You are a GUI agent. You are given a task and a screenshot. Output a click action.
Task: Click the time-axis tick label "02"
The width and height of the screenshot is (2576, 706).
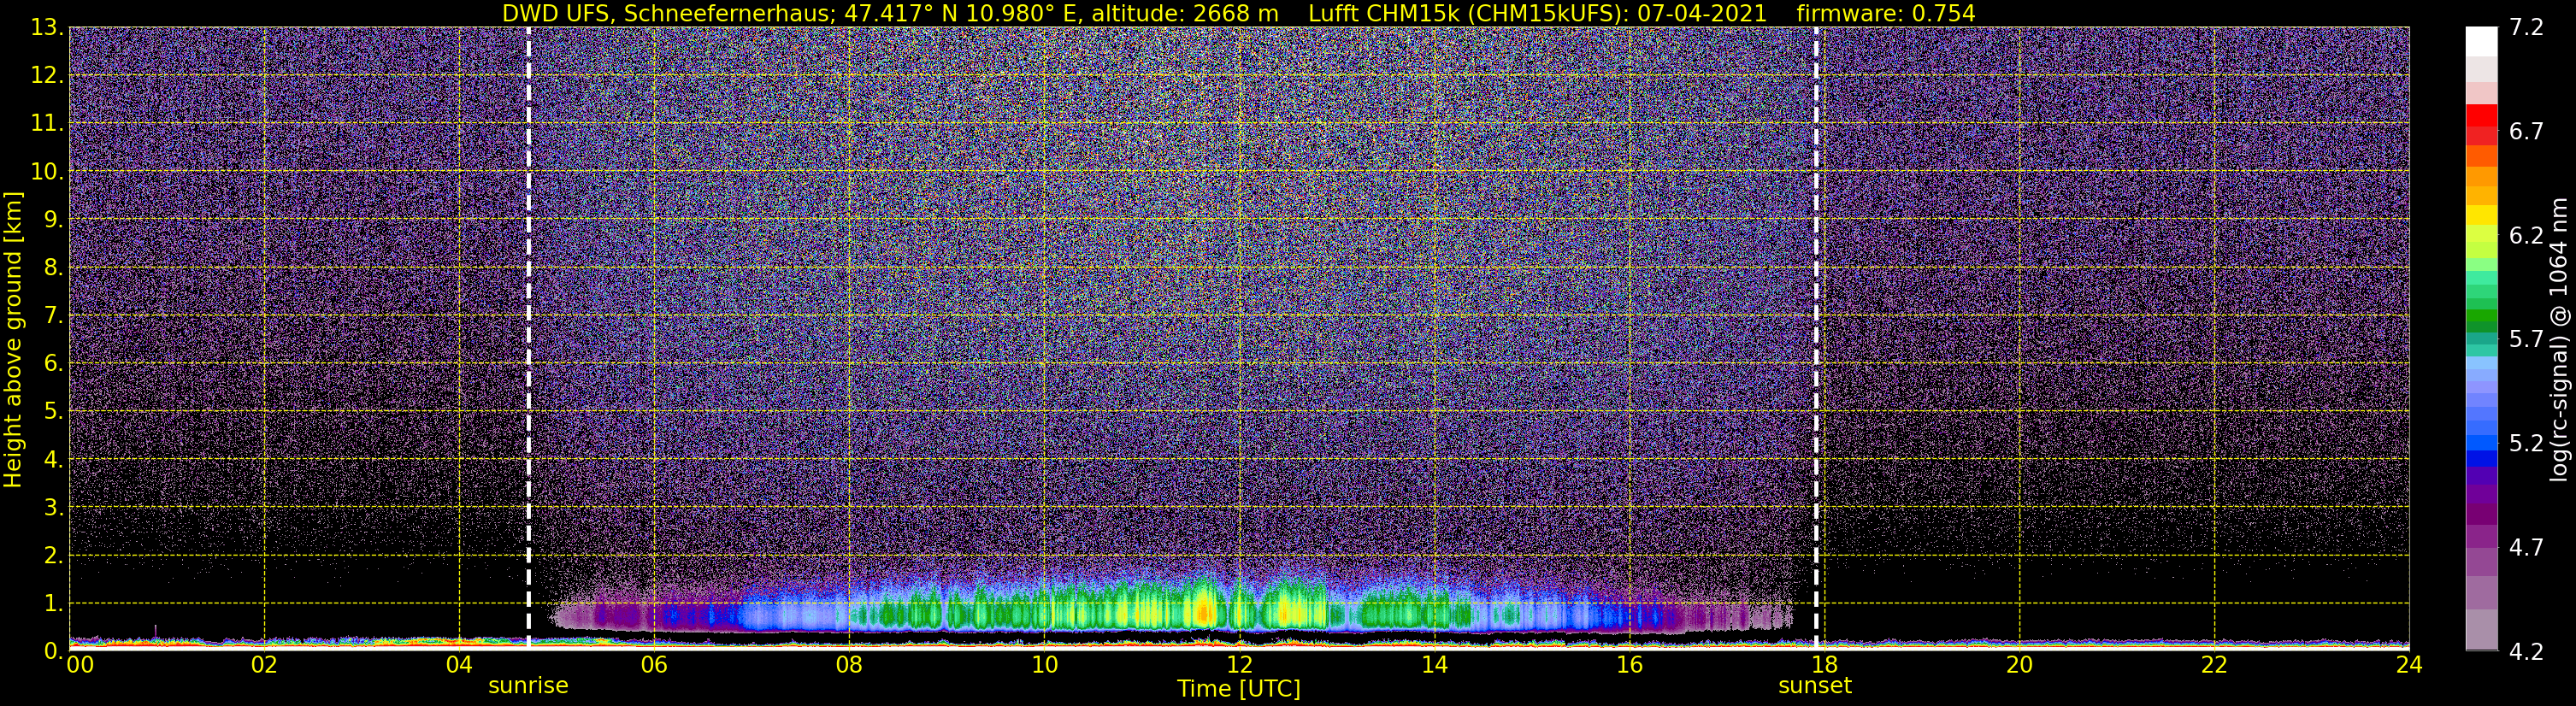pos(264,665)
